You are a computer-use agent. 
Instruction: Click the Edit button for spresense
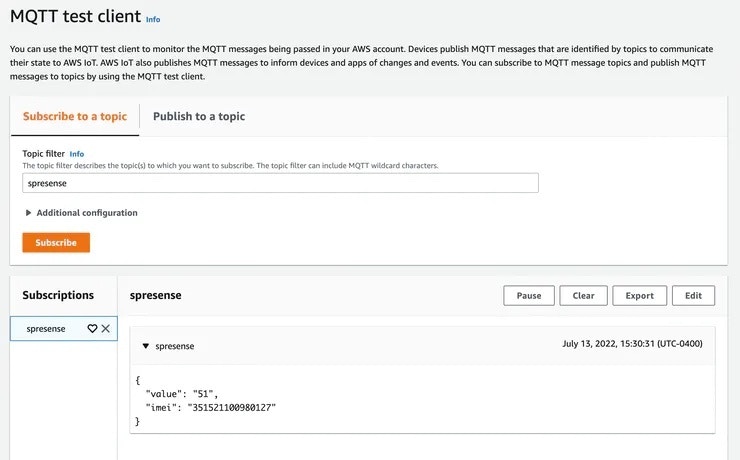tap(694, 296)
